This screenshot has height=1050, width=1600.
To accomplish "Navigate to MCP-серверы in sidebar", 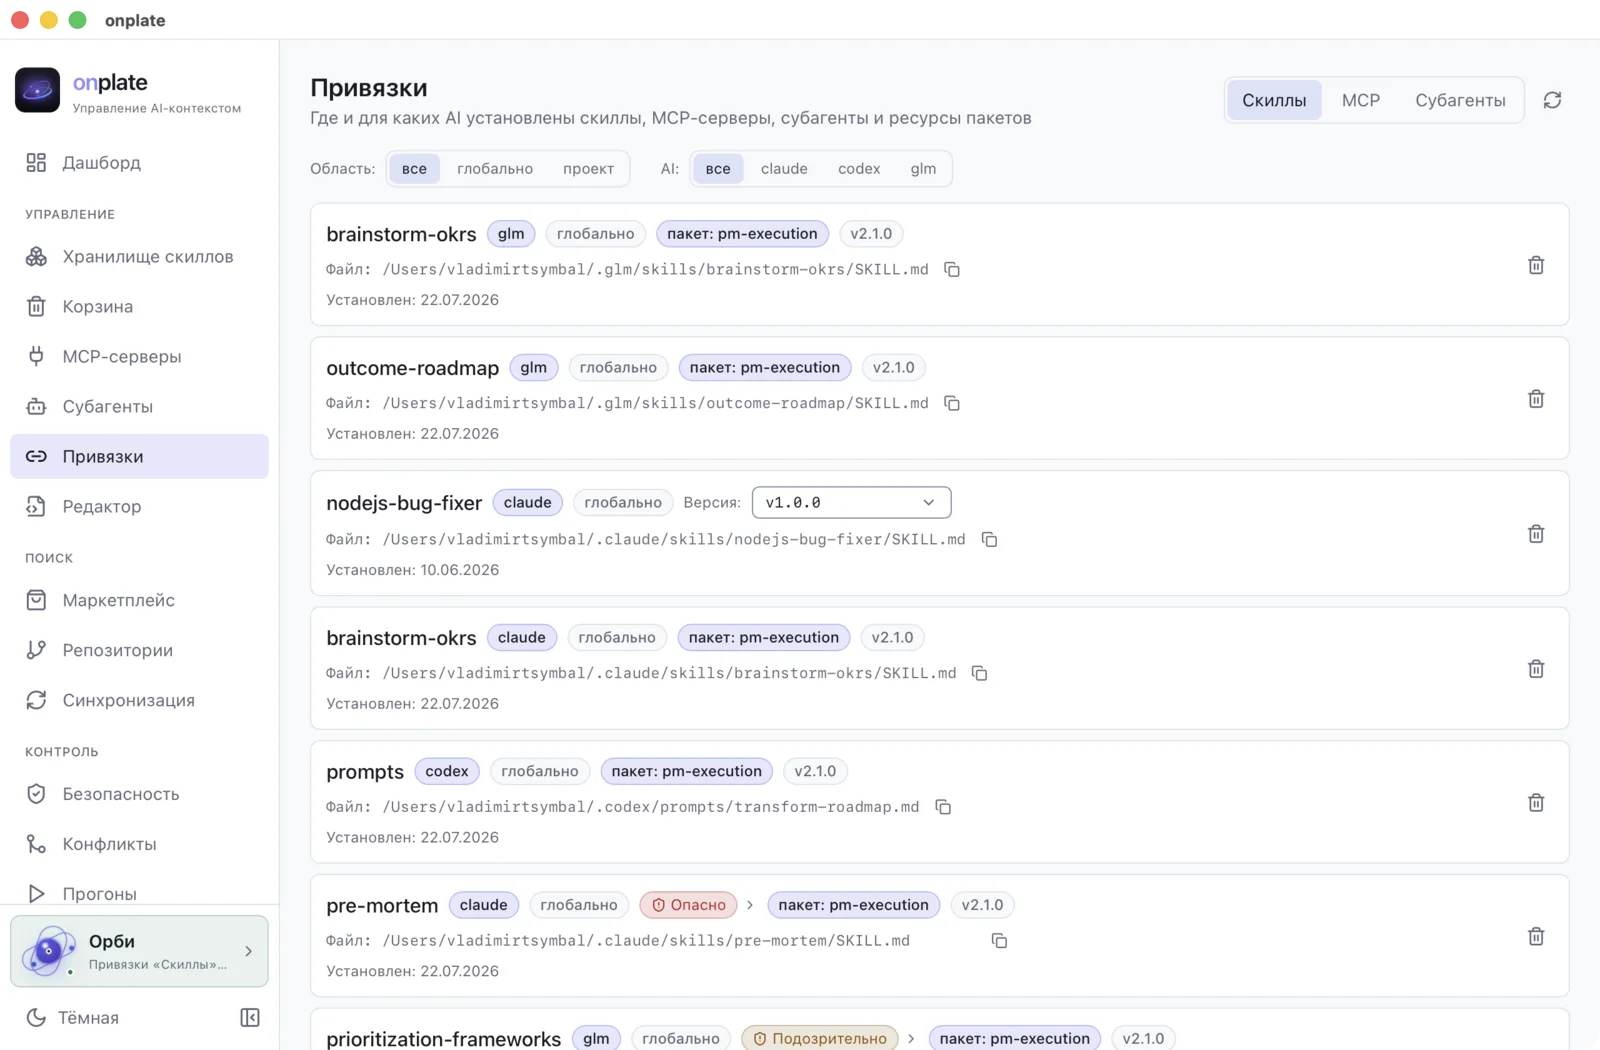I will click(x=139, y=357).
